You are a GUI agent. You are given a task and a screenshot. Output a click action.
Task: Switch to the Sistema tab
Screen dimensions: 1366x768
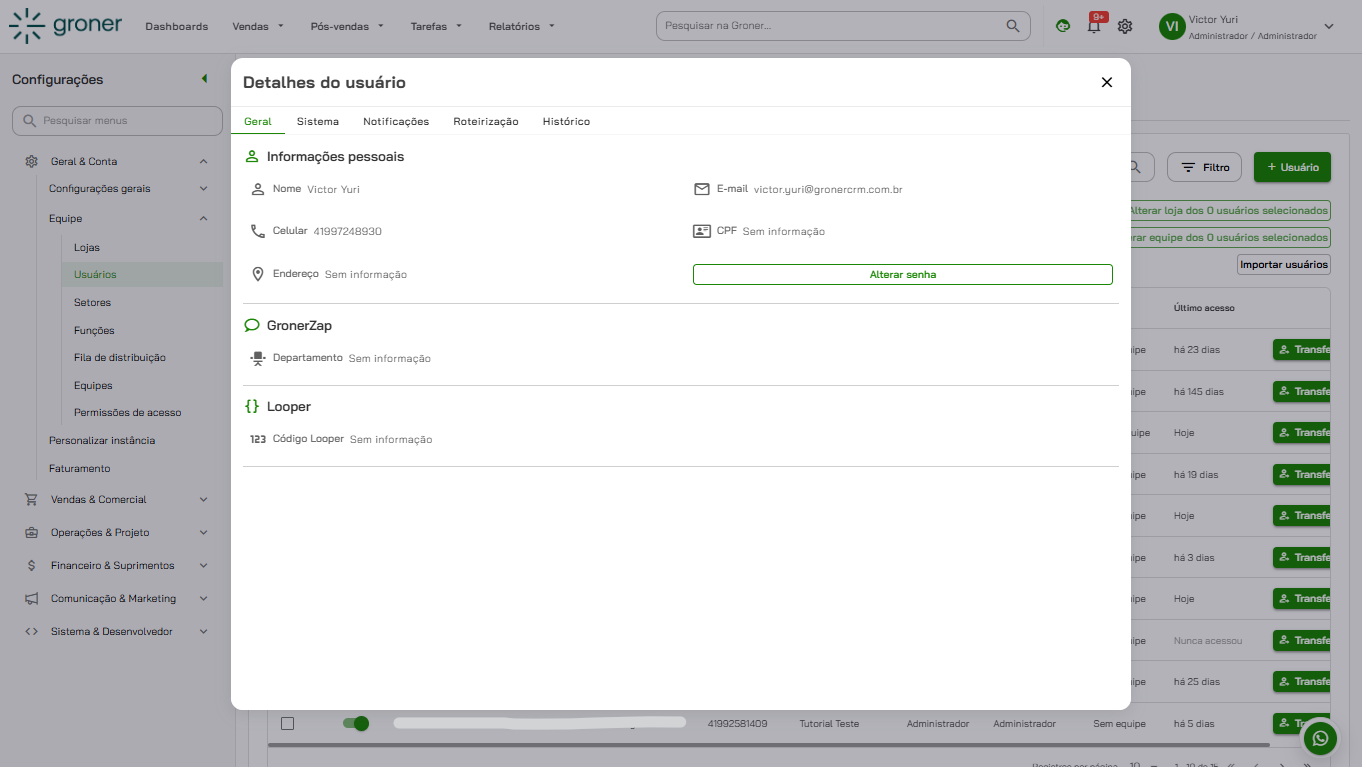[318, 121]
